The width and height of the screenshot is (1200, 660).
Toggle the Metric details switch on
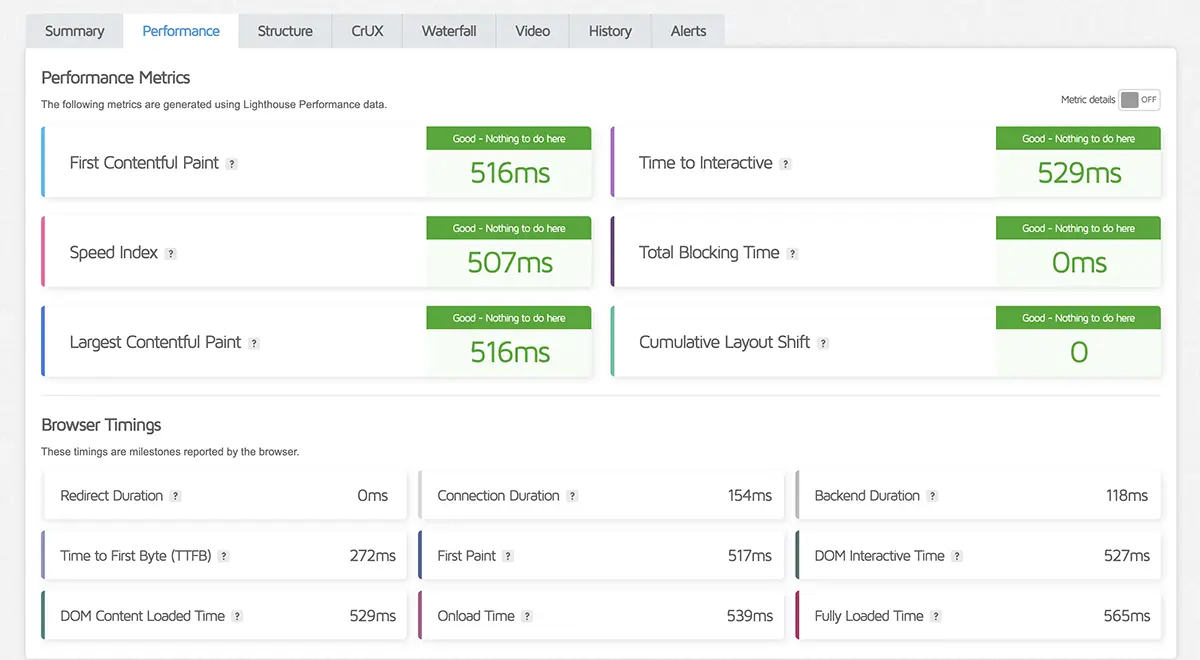click(1139, 100)
